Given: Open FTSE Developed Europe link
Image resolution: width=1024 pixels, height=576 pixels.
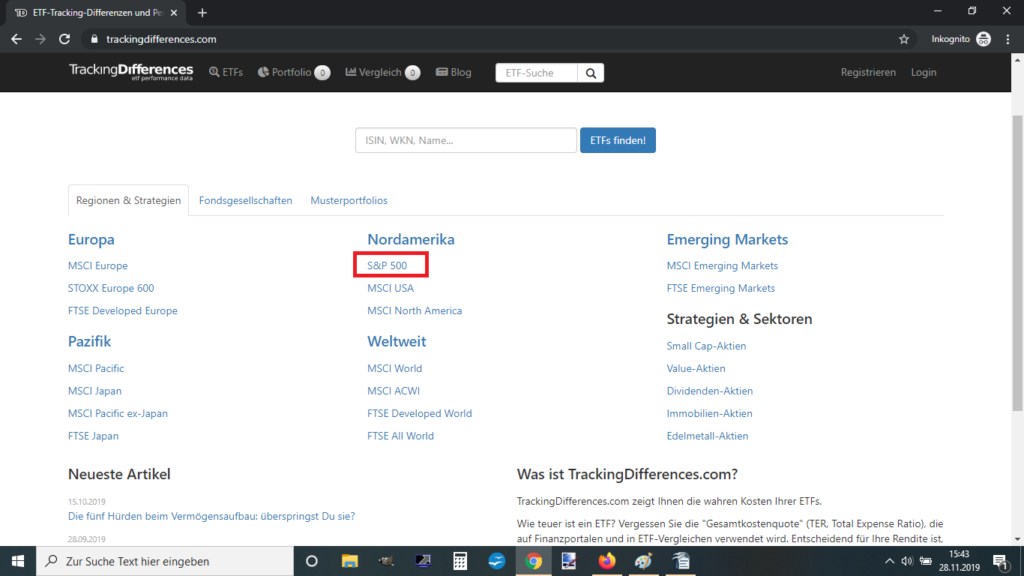Looking at the screenshot, I should coord(123,311).
